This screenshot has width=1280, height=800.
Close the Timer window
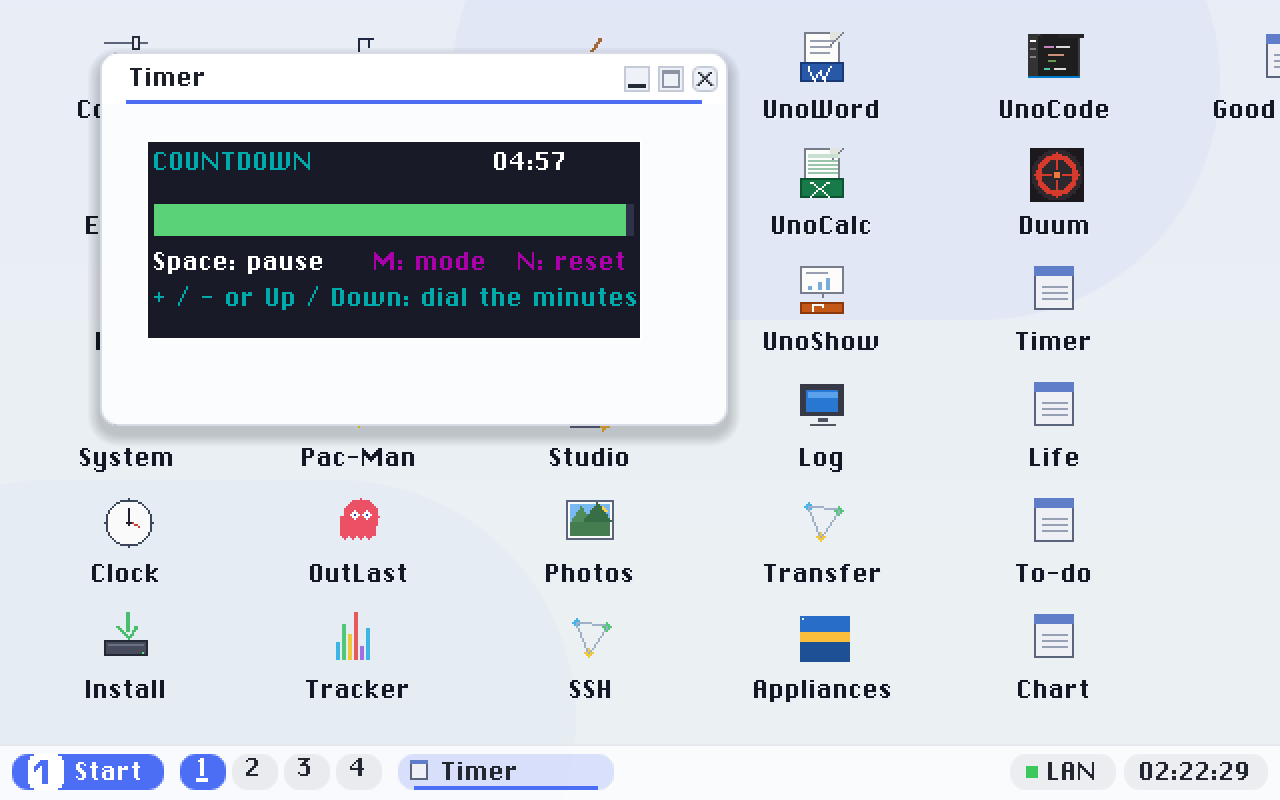[705, 79]
